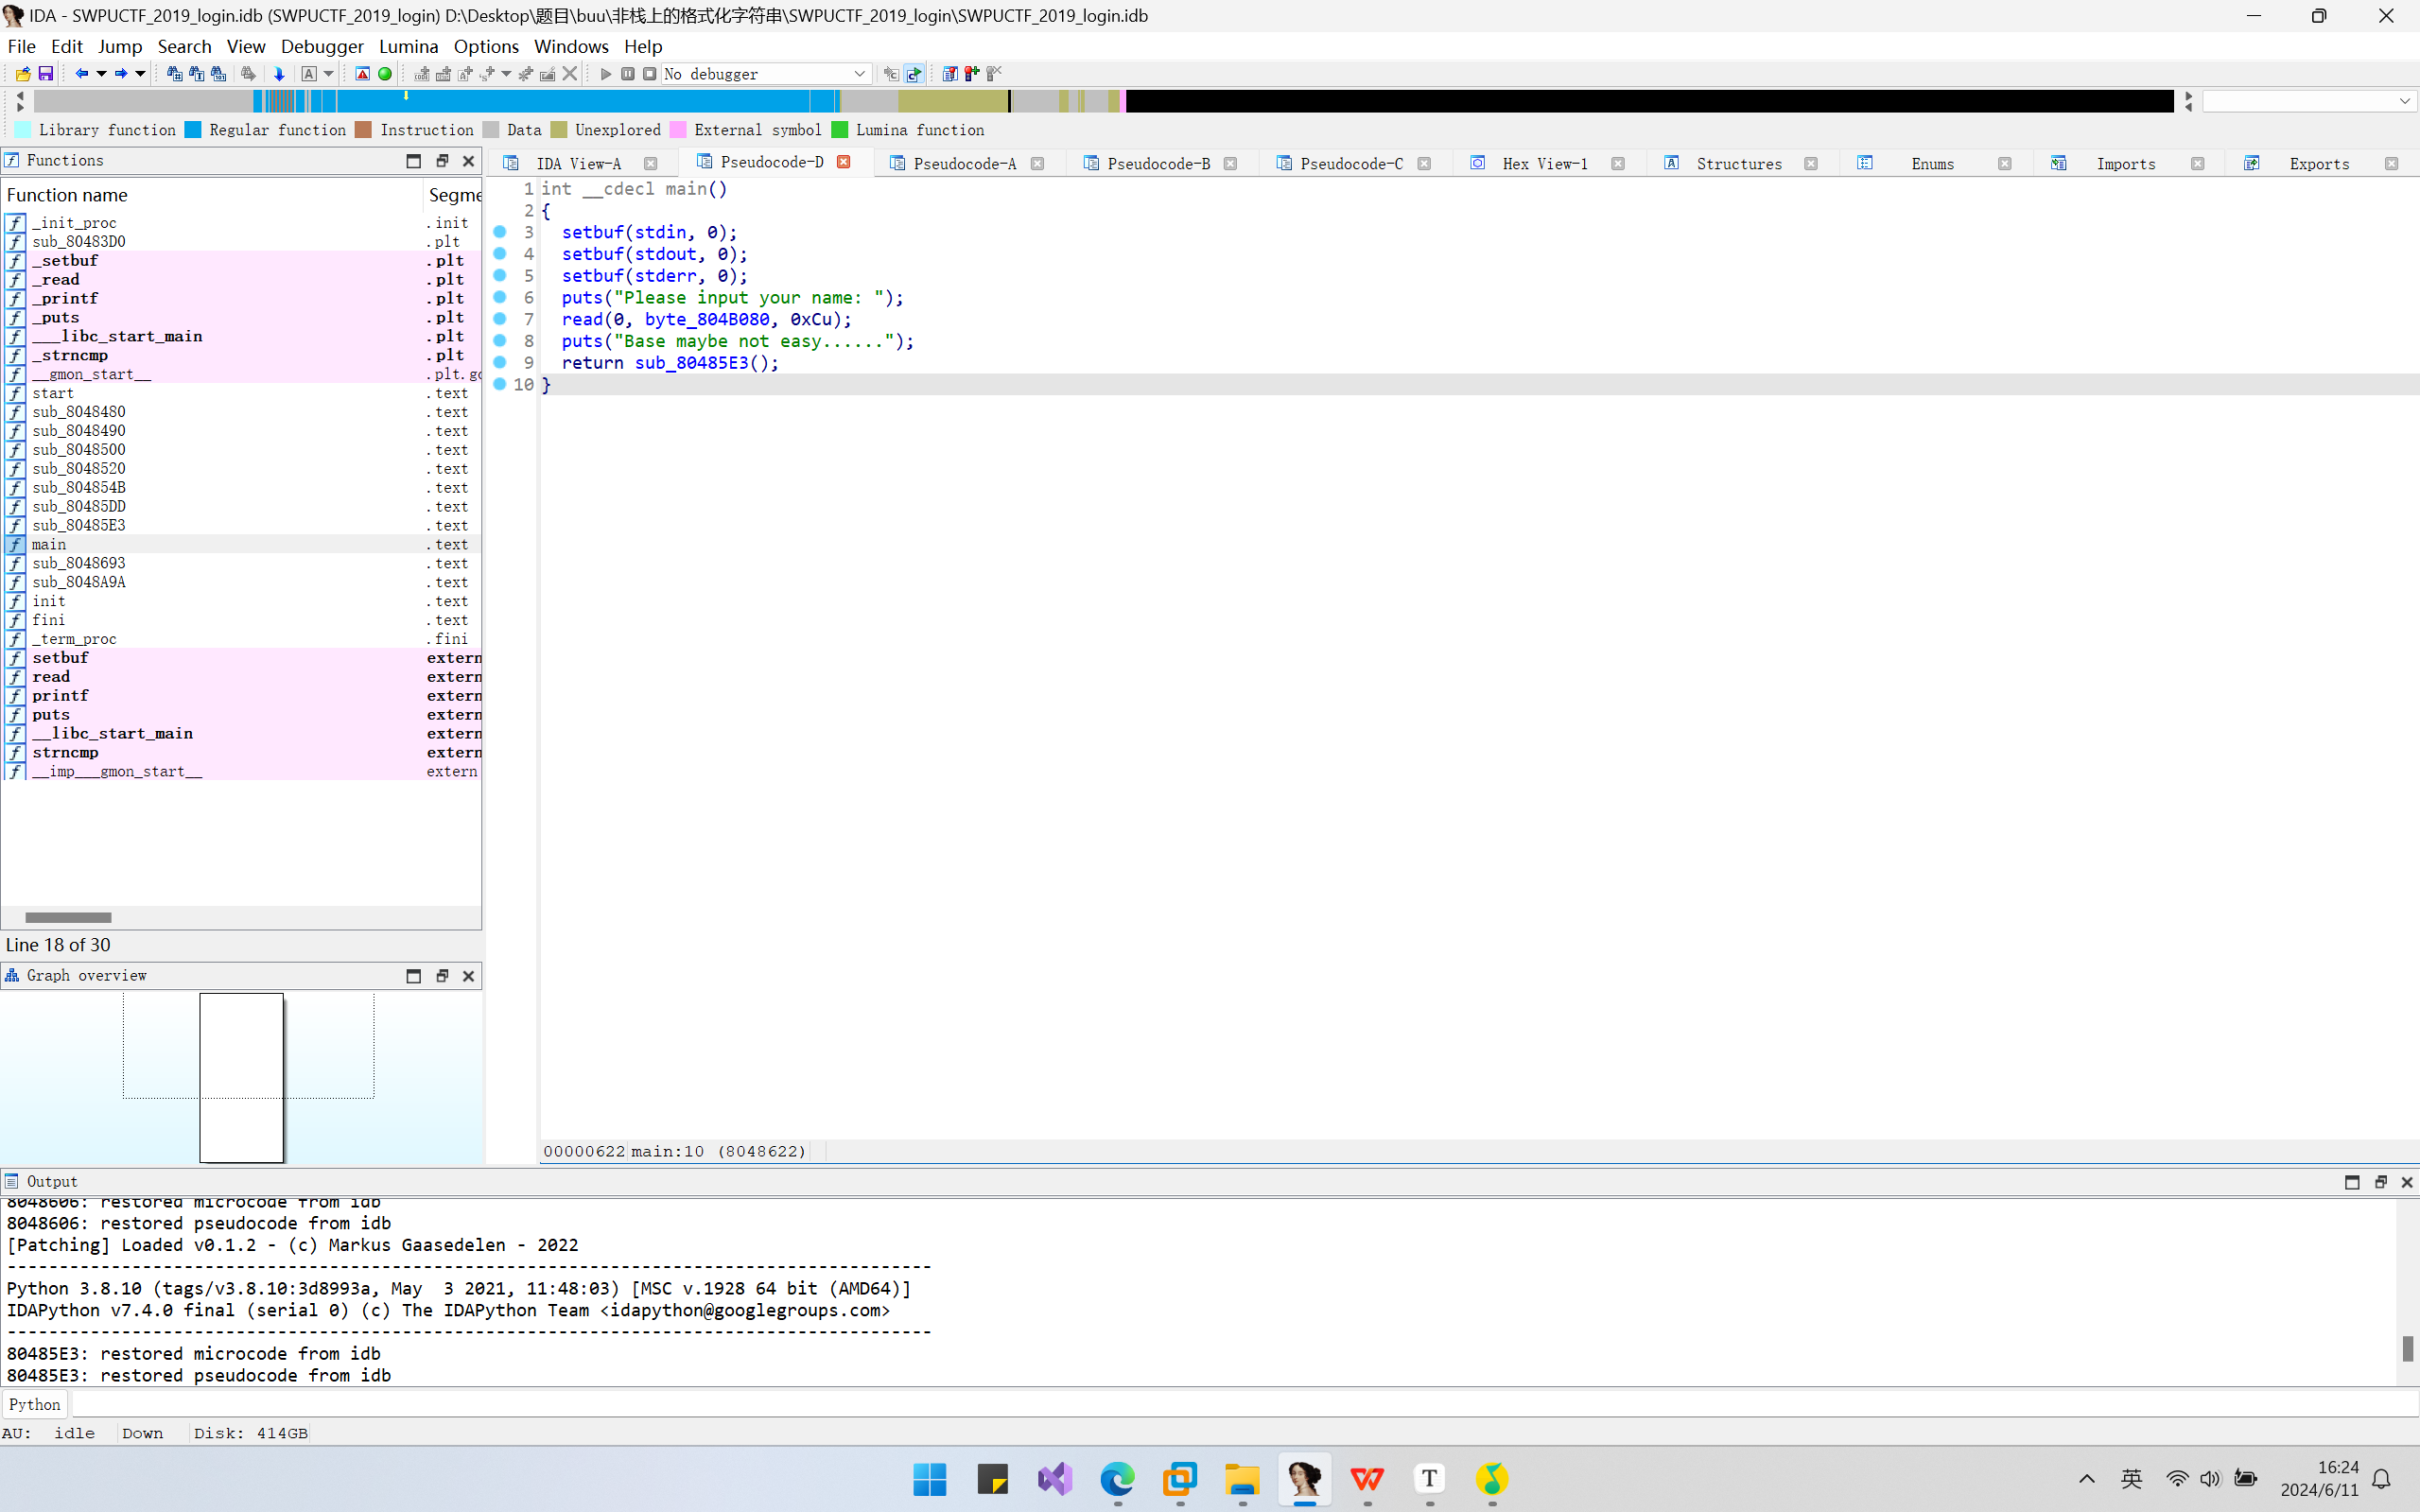Viewport: 2420px width, 1512px height.
Task: Click the Save database floppy icon
Action: (46, 74)
